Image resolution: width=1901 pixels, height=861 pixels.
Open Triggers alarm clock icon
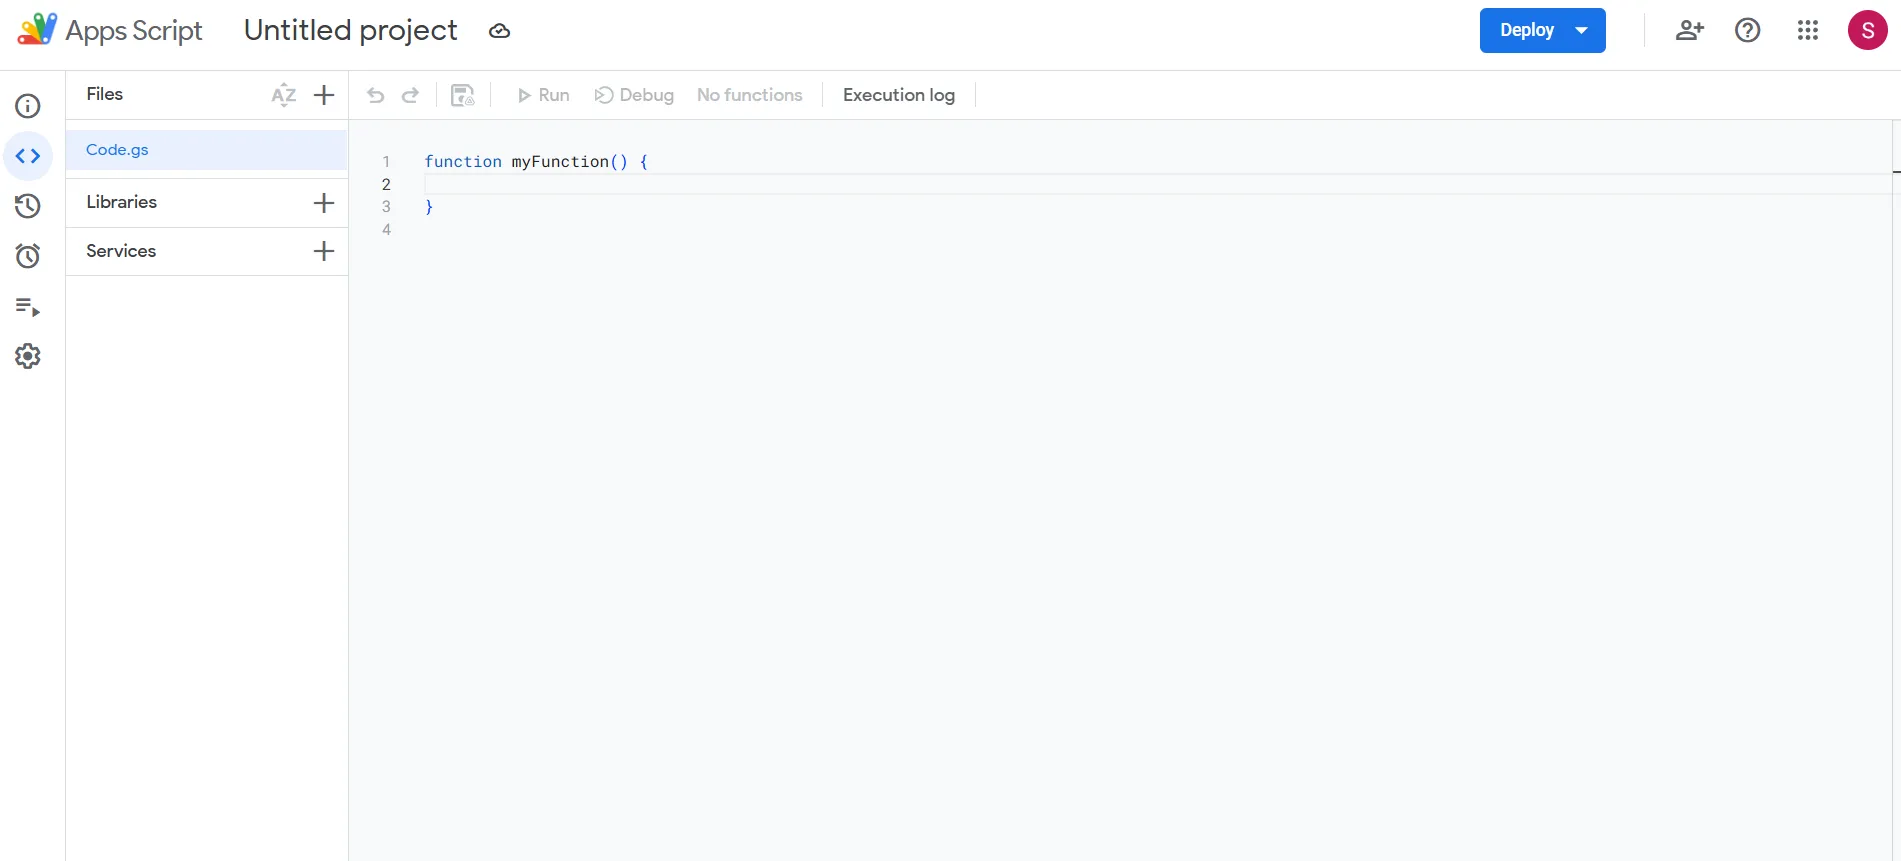coord(28,256)
